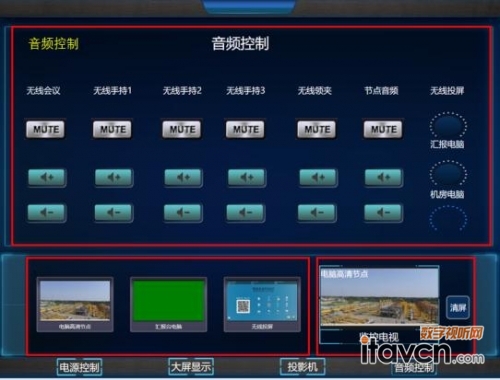
Task: Switch to the 大屏显示 tab
Action: pos(191,367)
